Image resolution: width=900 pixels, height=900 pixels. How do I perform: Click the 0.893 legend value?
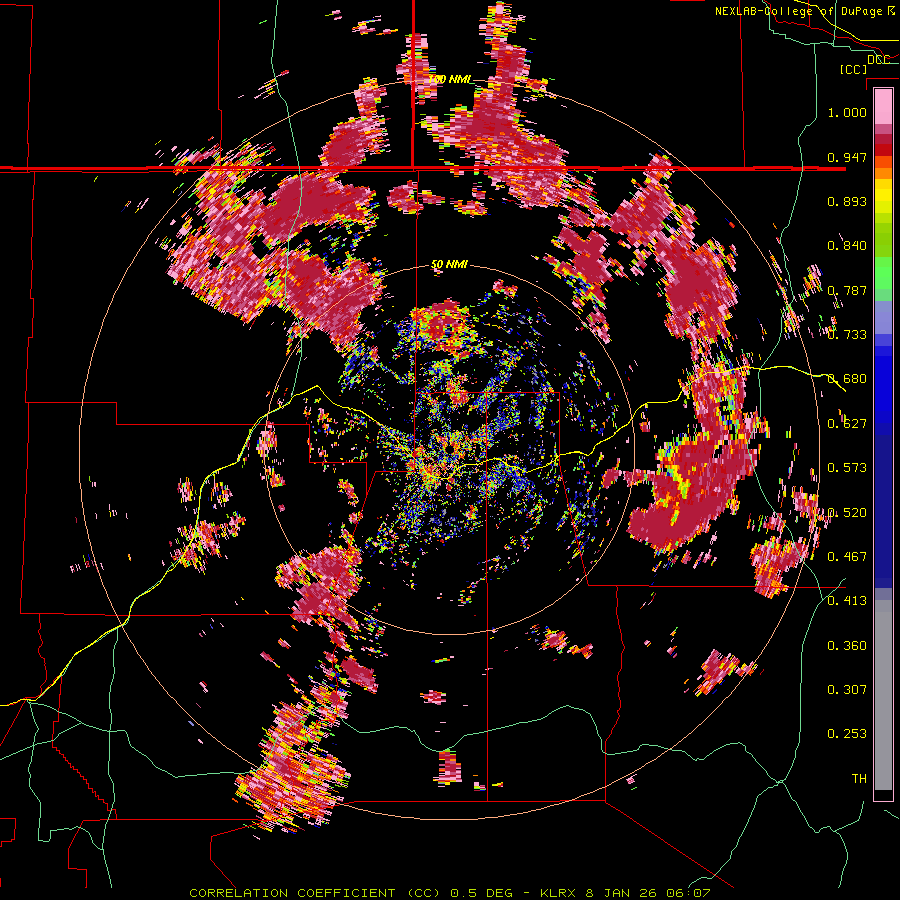tap(847, 201)
